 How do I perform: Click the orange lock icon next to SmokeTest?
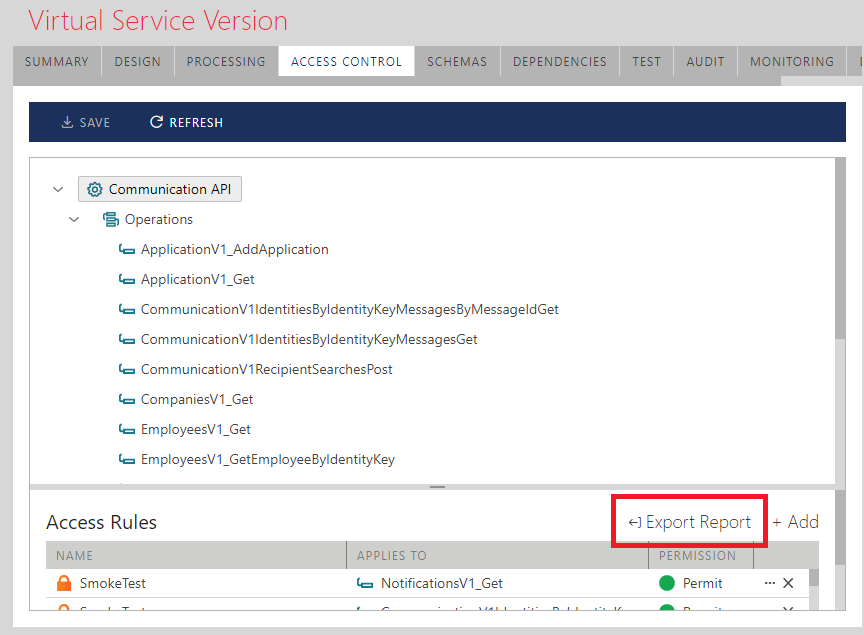click(64, 583)
